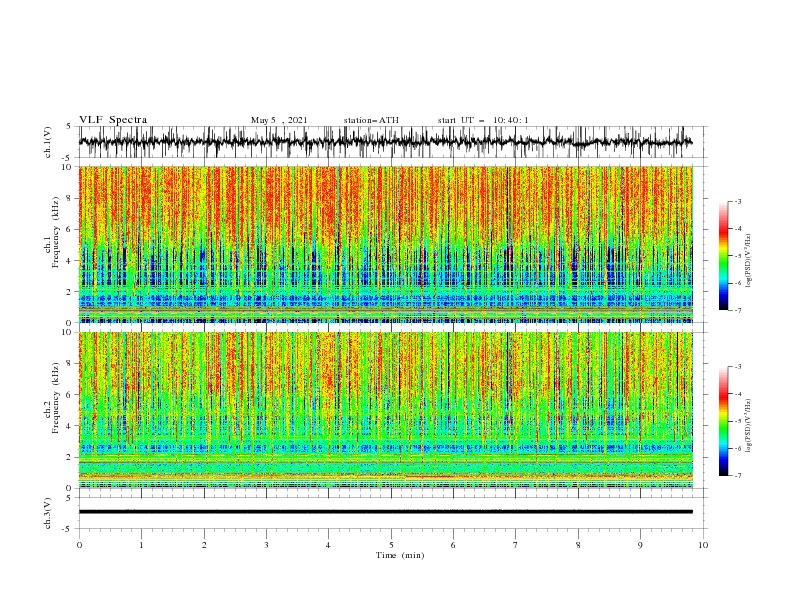Click the ch.1 waveform trace plot
Screen dimensions: 792x612
385,142
